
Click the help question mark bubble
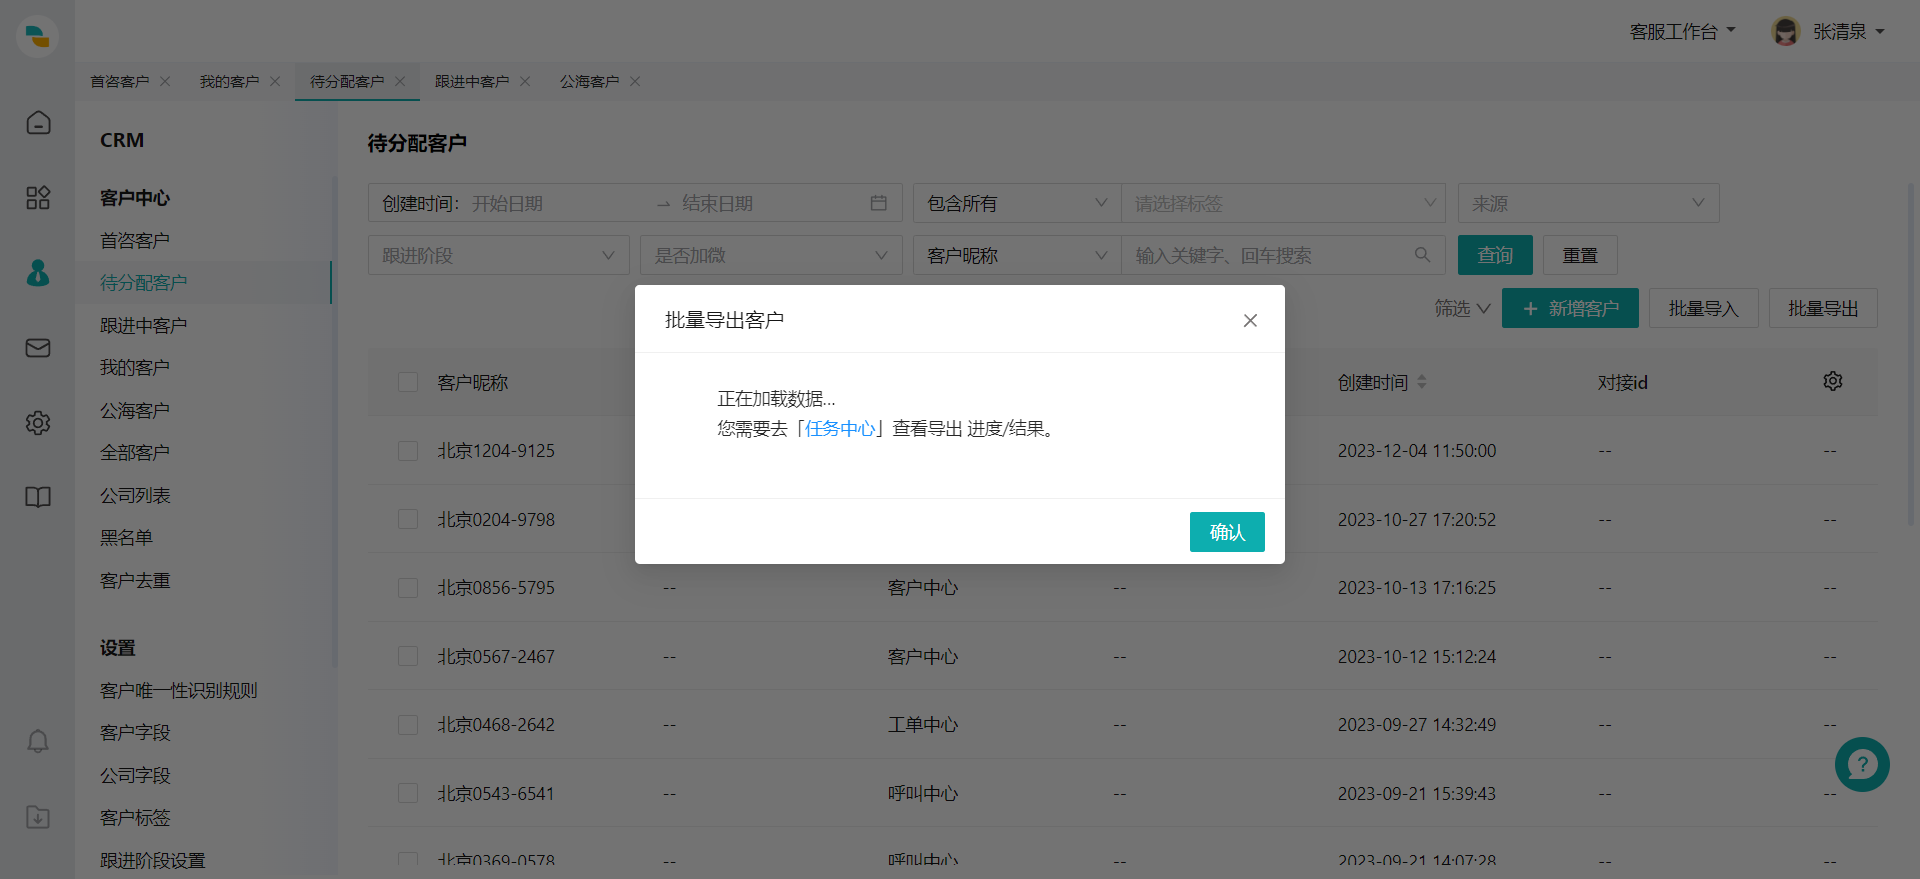pos(1862,765)
